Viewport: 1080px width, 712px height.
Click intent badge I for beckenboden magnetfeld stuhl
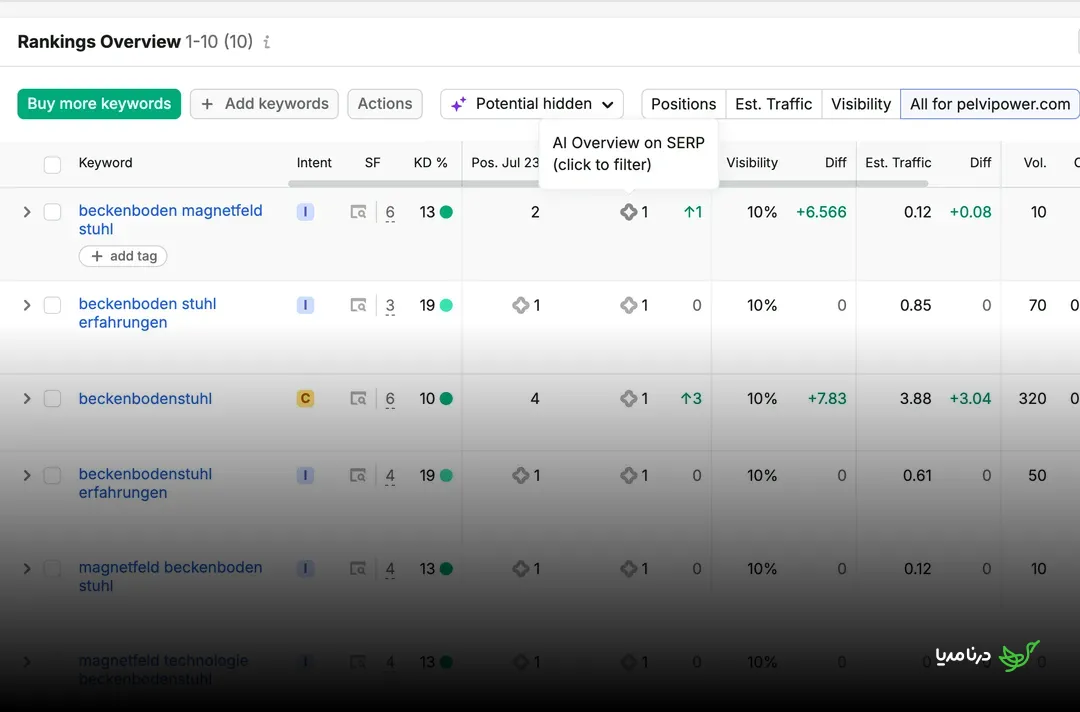tap(305, 212)
